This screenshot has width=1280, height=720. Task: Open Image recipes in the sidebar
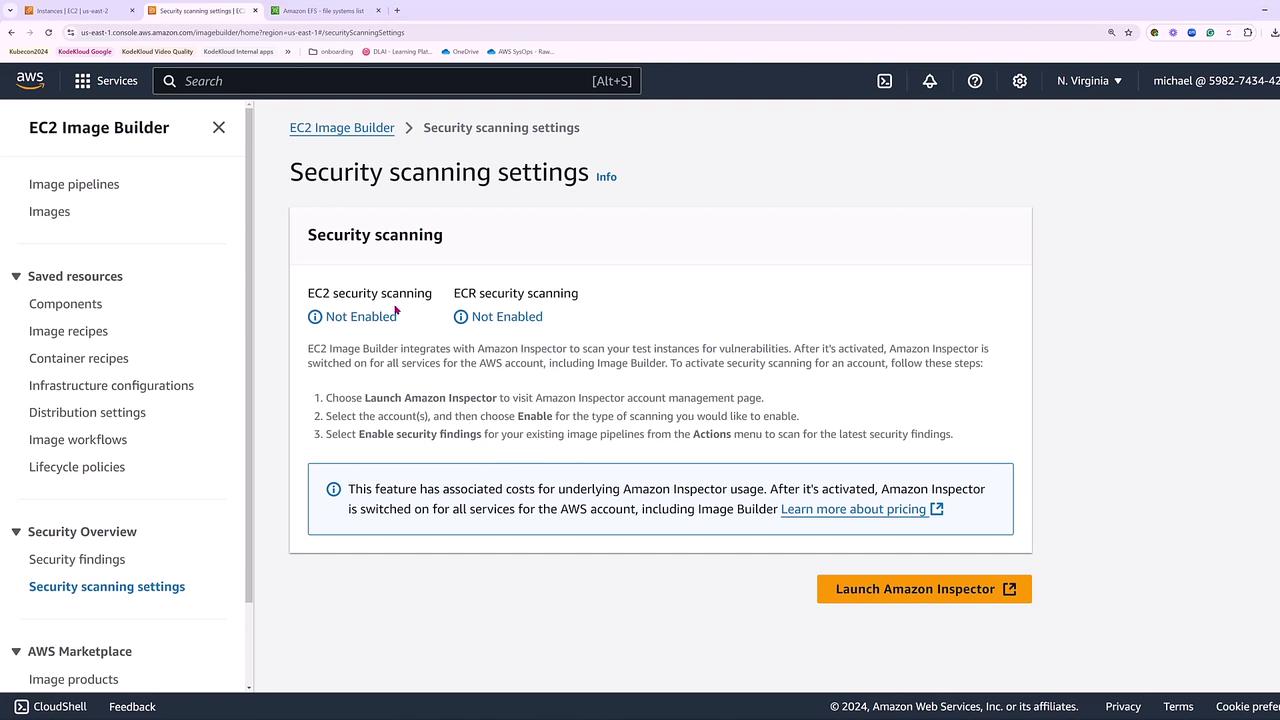[68, 331]
